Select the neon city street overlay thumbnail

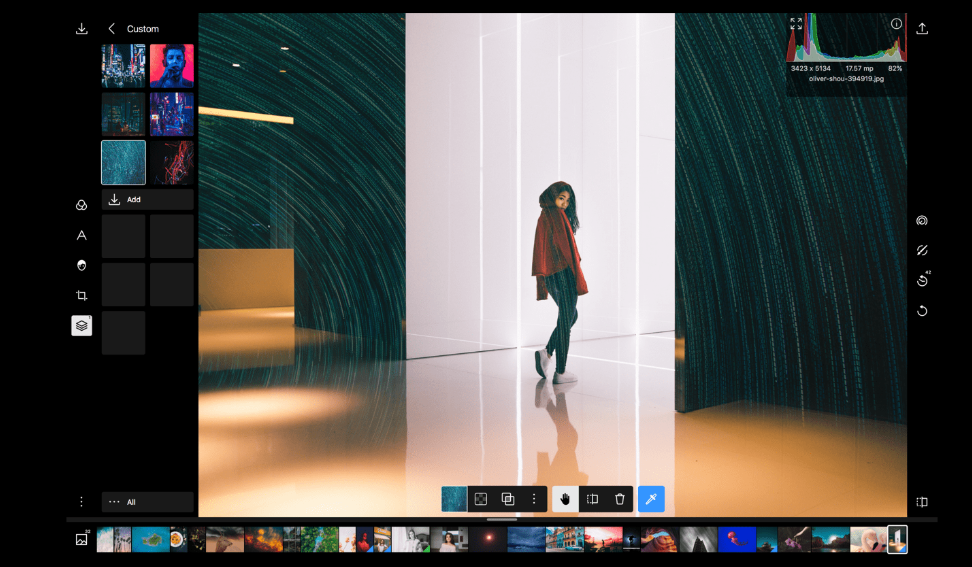(123, 66)
